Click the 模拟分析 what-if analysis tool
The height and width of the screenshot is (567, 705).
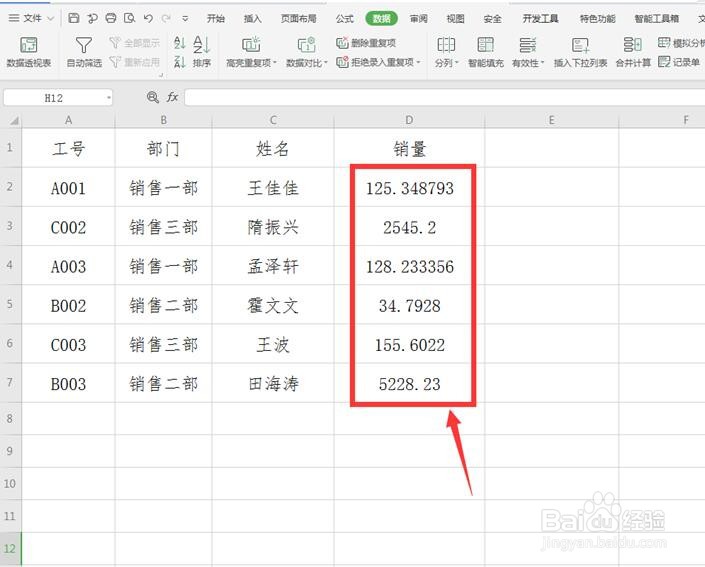[x=681, y=43]
